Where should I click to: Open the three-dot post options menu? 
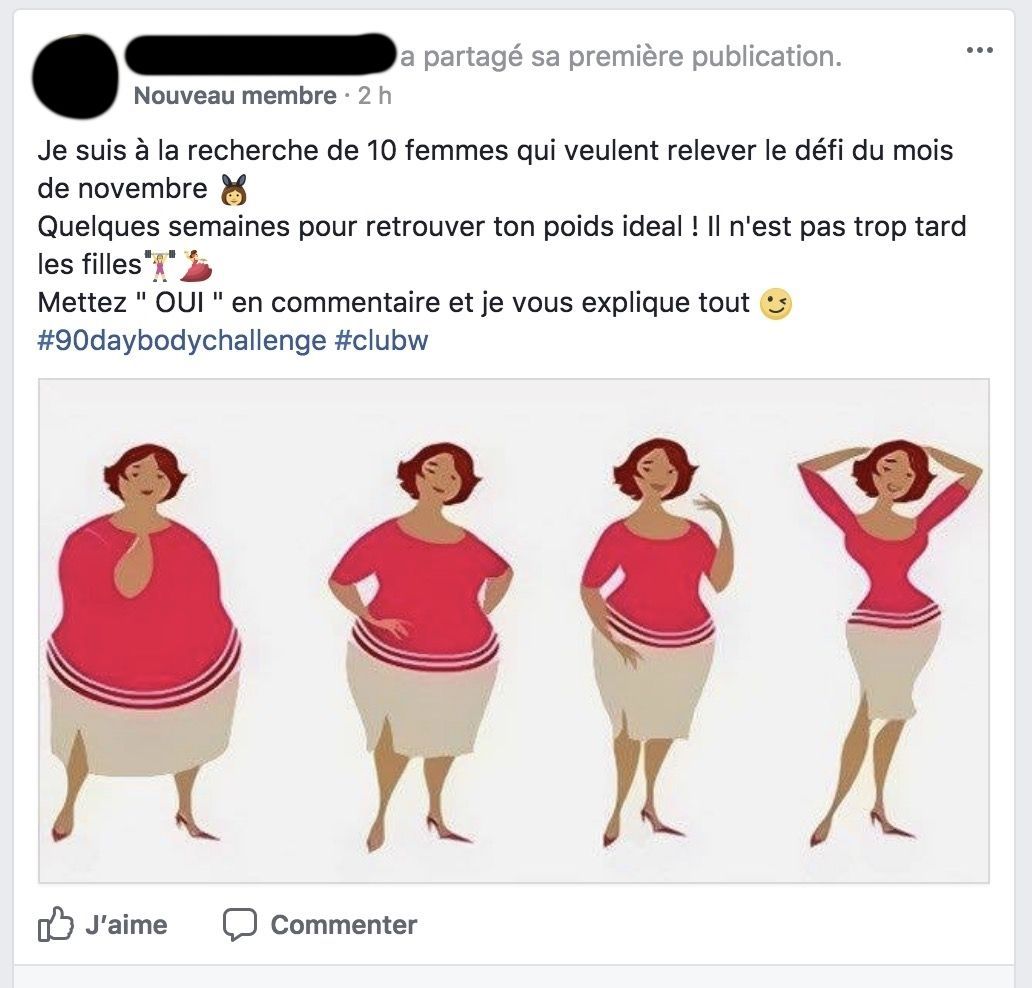point(979,50)
